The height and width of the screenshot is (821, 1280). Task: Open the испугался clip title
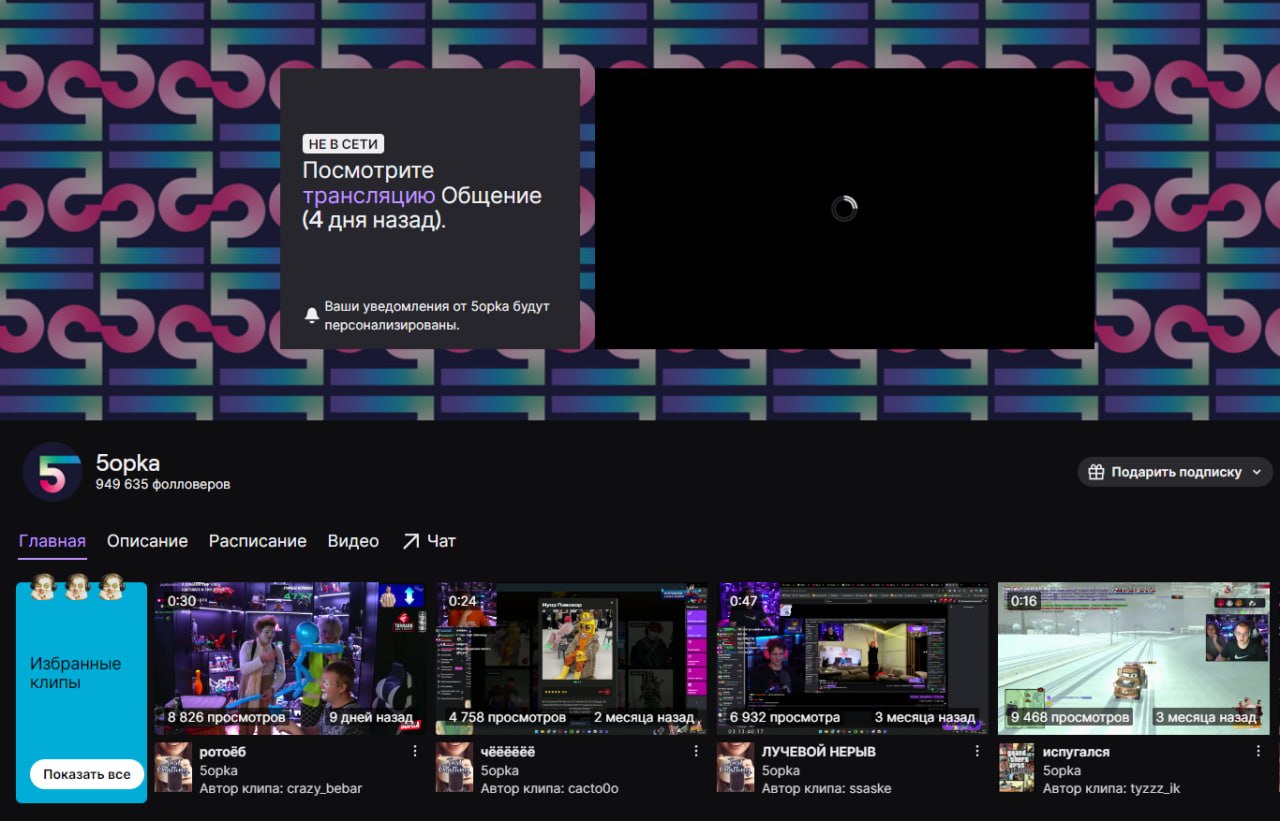[1076, 751]
